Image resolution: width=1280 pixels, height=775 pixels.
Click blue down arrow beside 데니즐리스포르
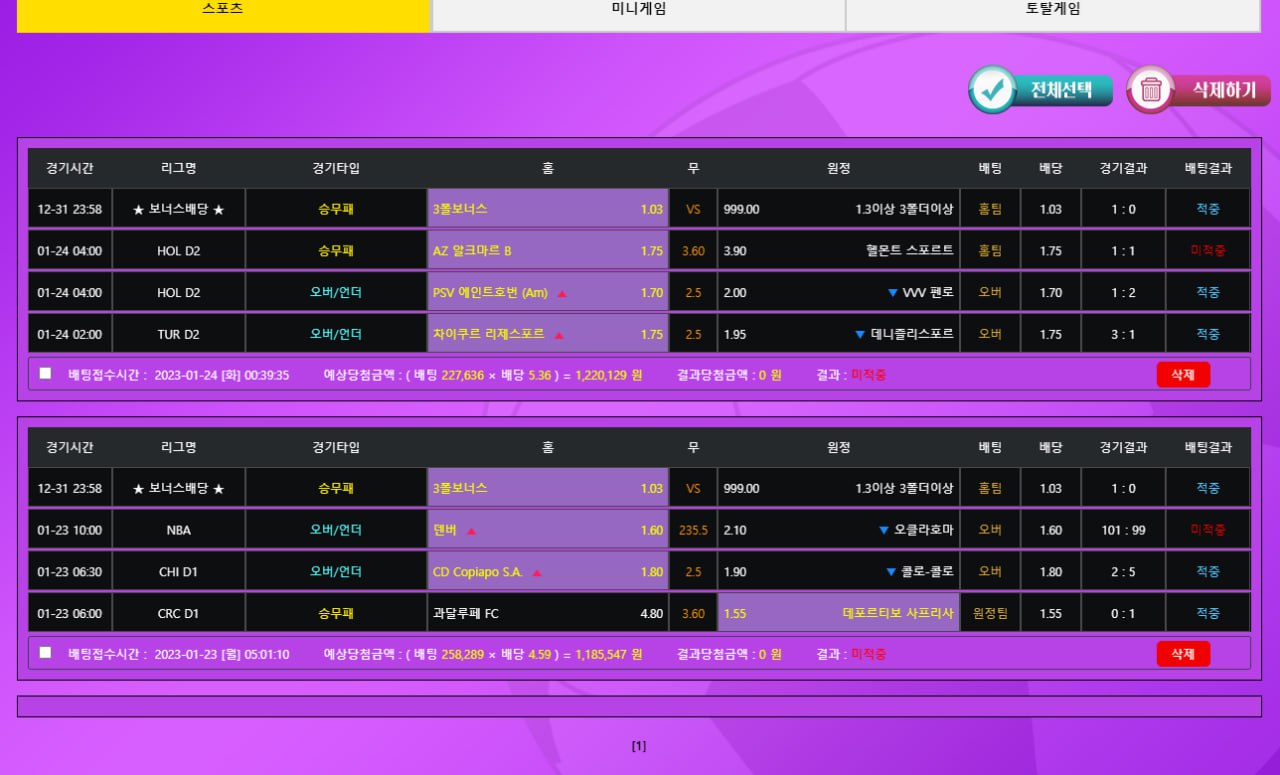click(860, 335)
